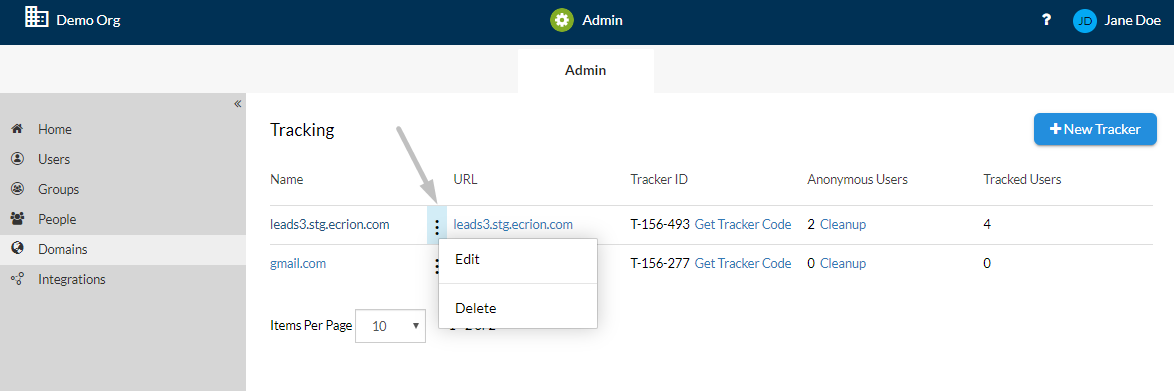Click tracker ID T-156-493 text

coord(660,224)
